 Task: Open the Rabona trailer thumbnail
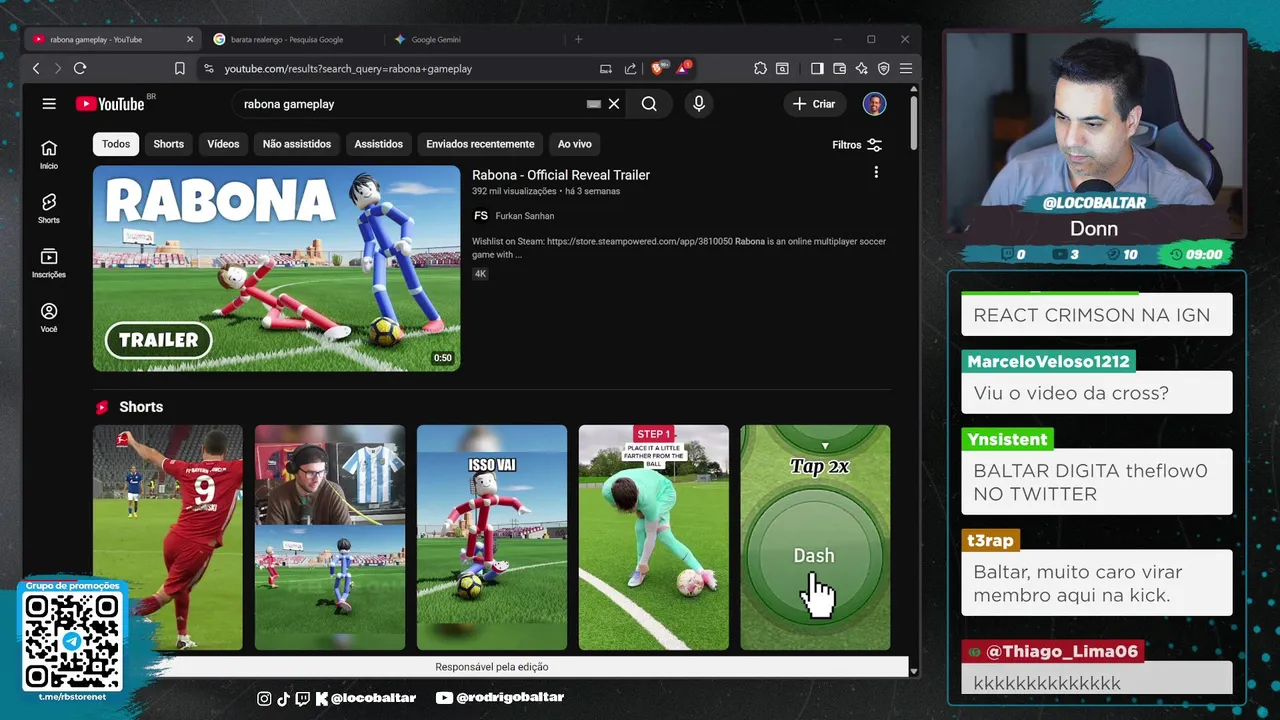pyautogui.click(x=277, y=268)
